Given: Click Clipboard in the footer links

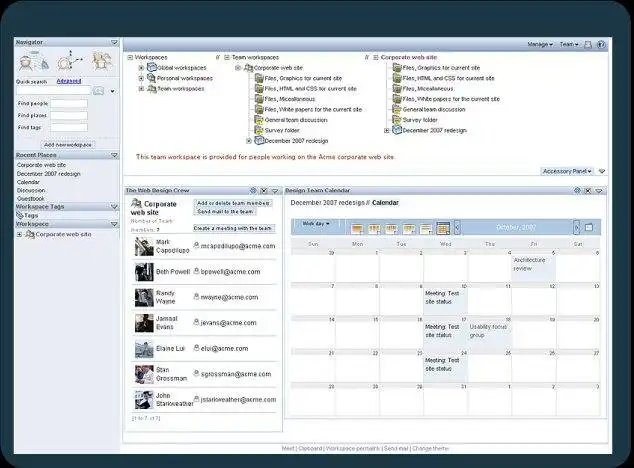Looking at the screenshot, I should (311, 448).
